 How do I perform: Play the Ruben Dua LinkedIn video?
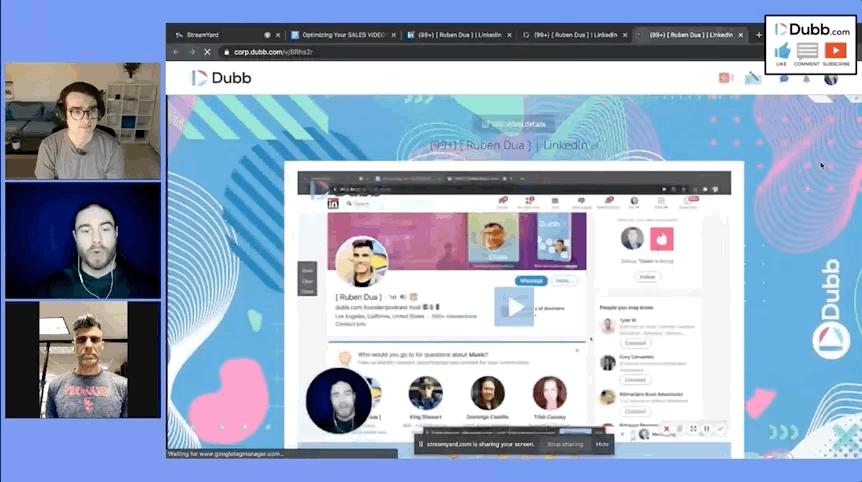[514, 307]
